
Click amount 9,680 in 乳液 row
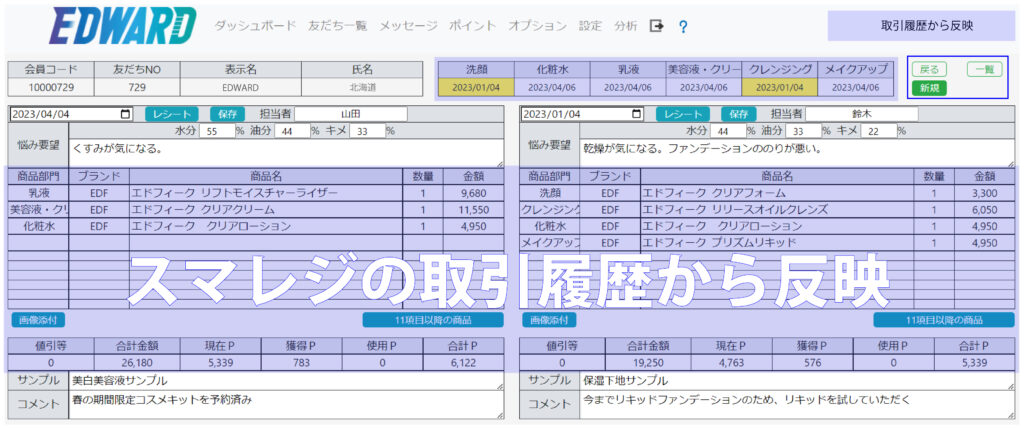(x=473, y=193)
